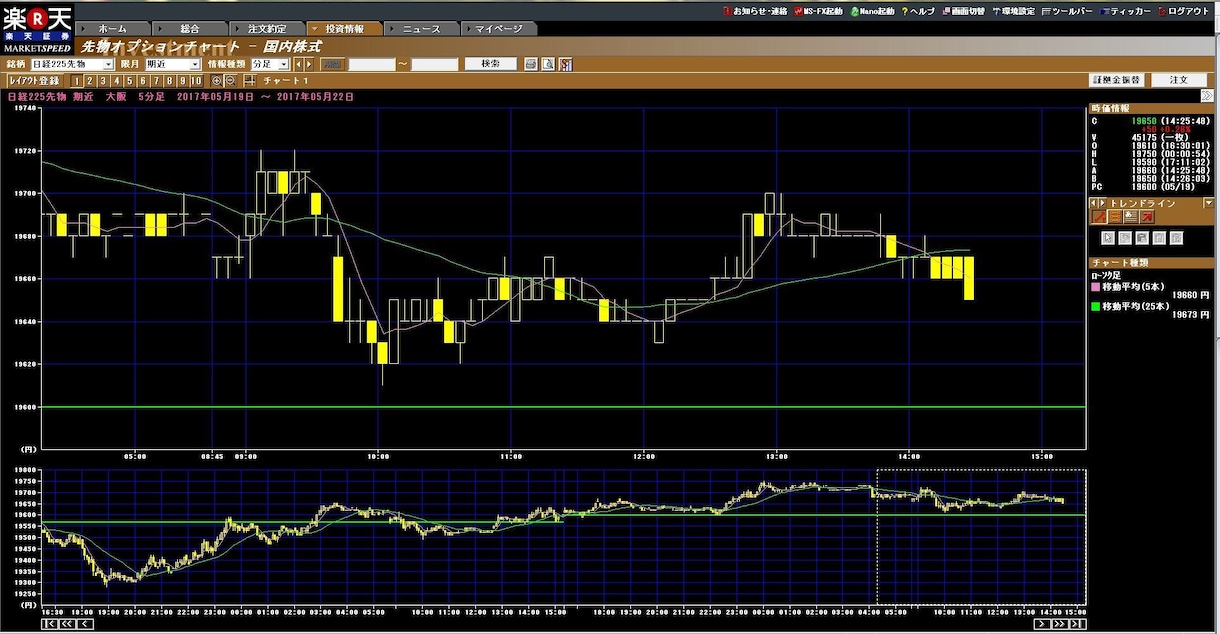This screenshot has height=634, width=1220.
Task: Click 画面切替 to switch screens
Action: coord(962,11)
